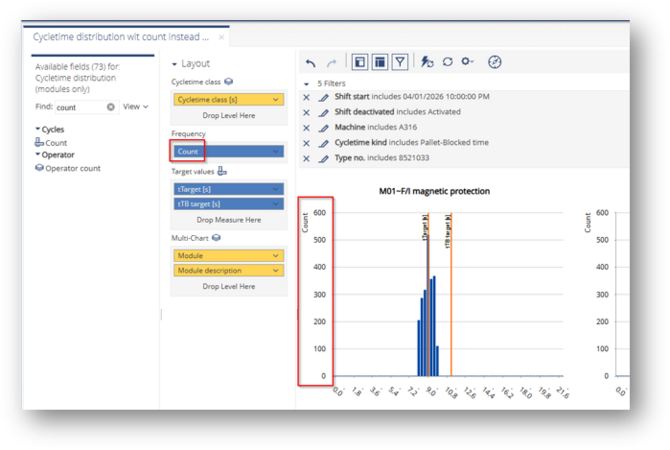Click Drop Level Here under Multi-Chart
Screen dimensions: 670x450
(x=229, y=286)
